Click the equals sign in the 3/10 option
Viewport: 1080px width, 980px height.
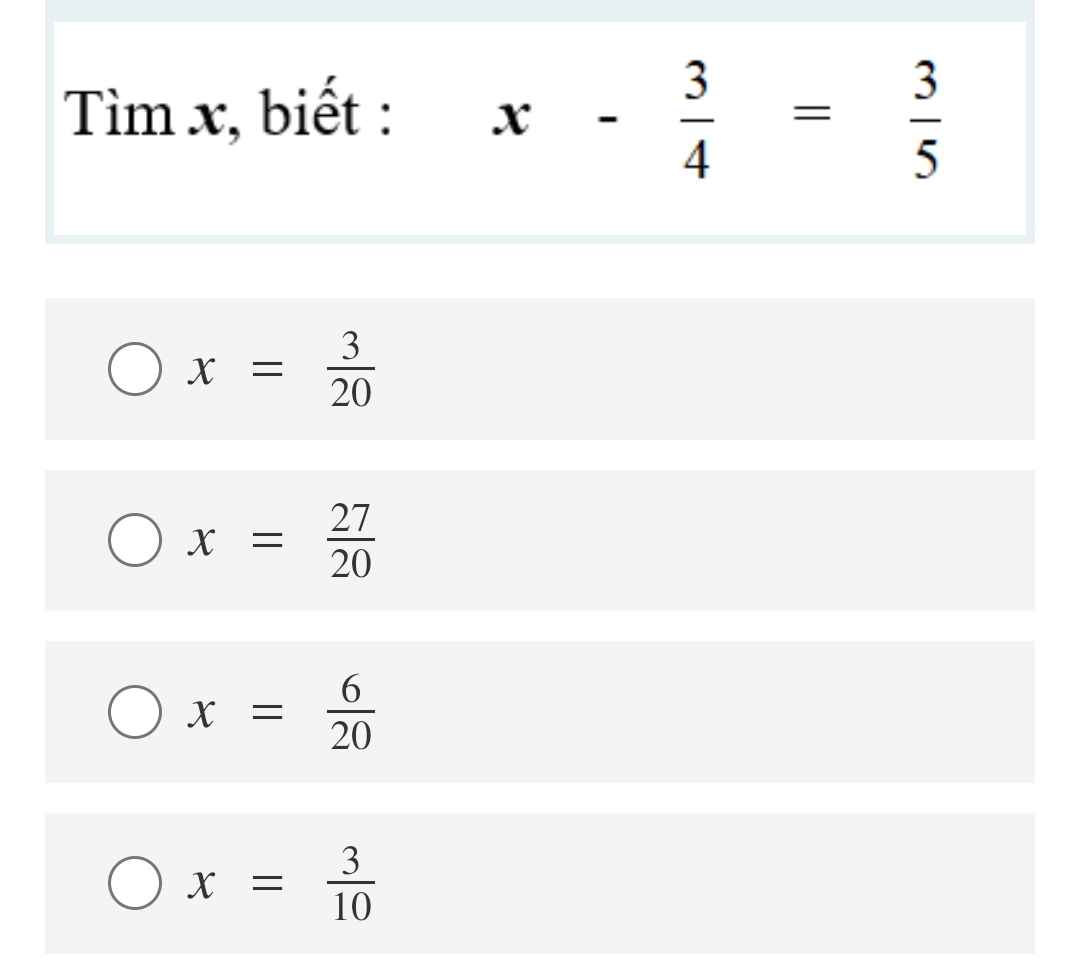point(266,885)
